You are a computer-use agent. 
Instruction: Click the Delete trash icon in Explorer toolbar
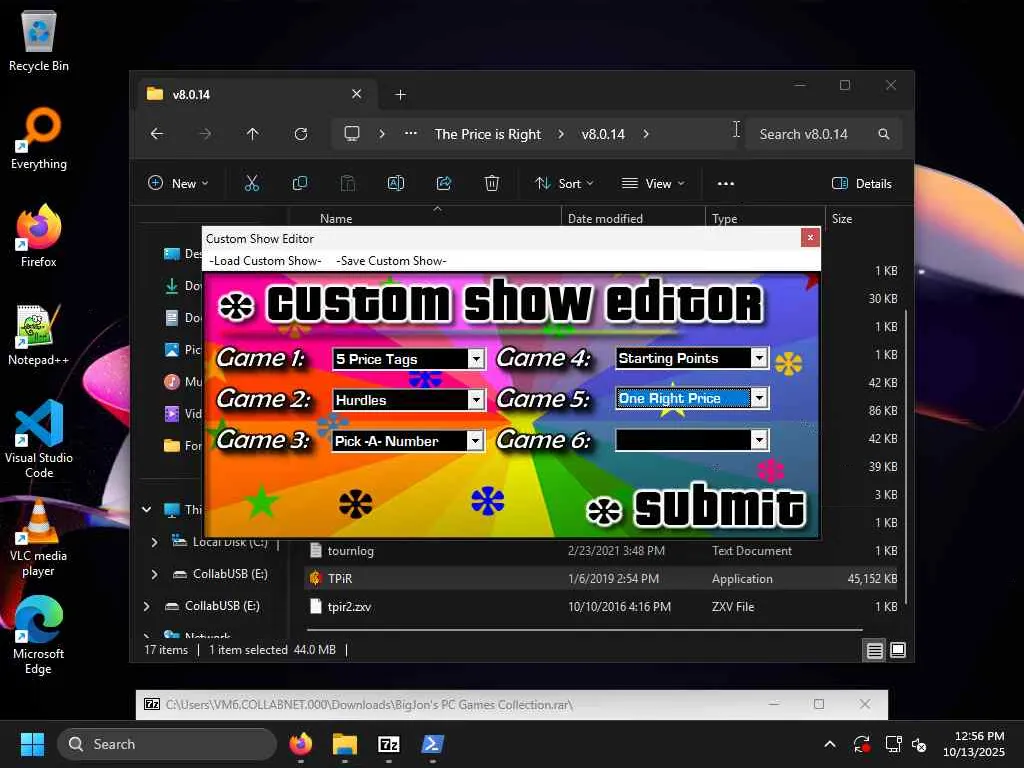point(492,184)
